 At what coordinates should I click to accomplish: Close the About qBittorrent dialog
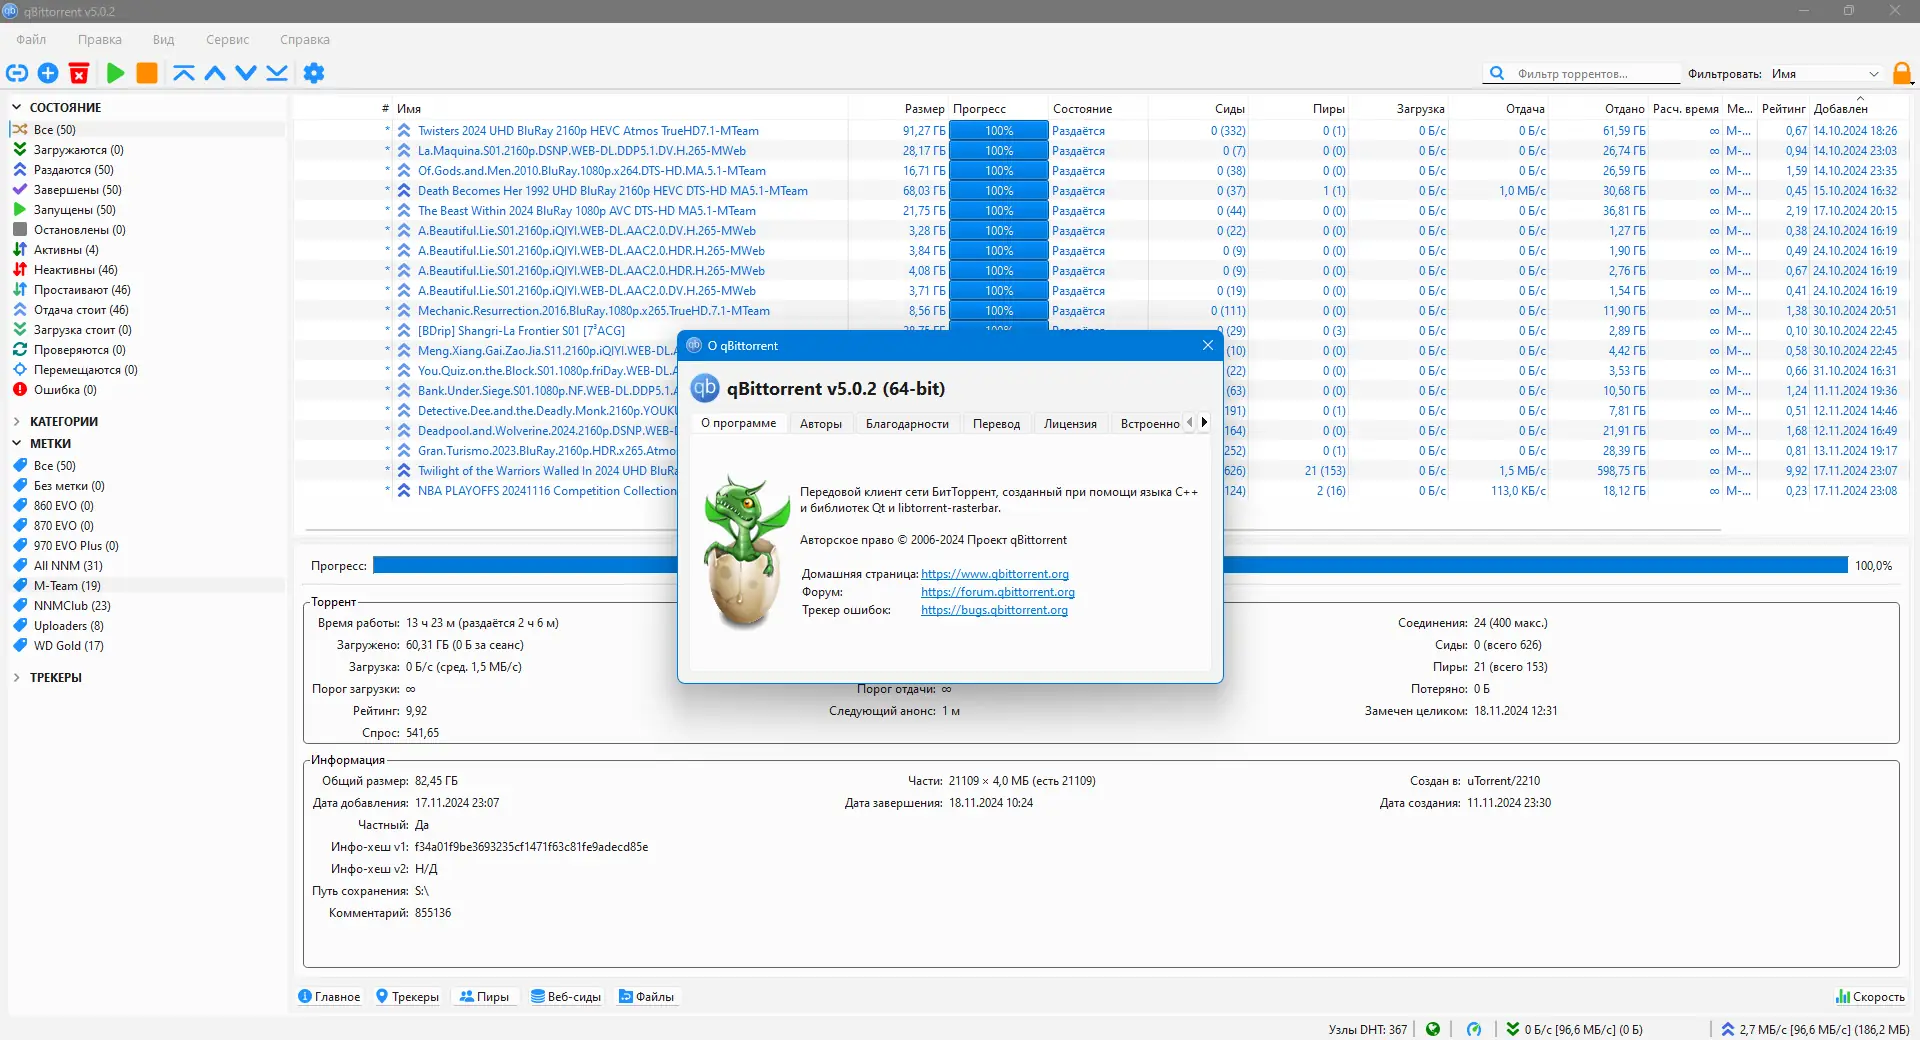[1208, 345]
